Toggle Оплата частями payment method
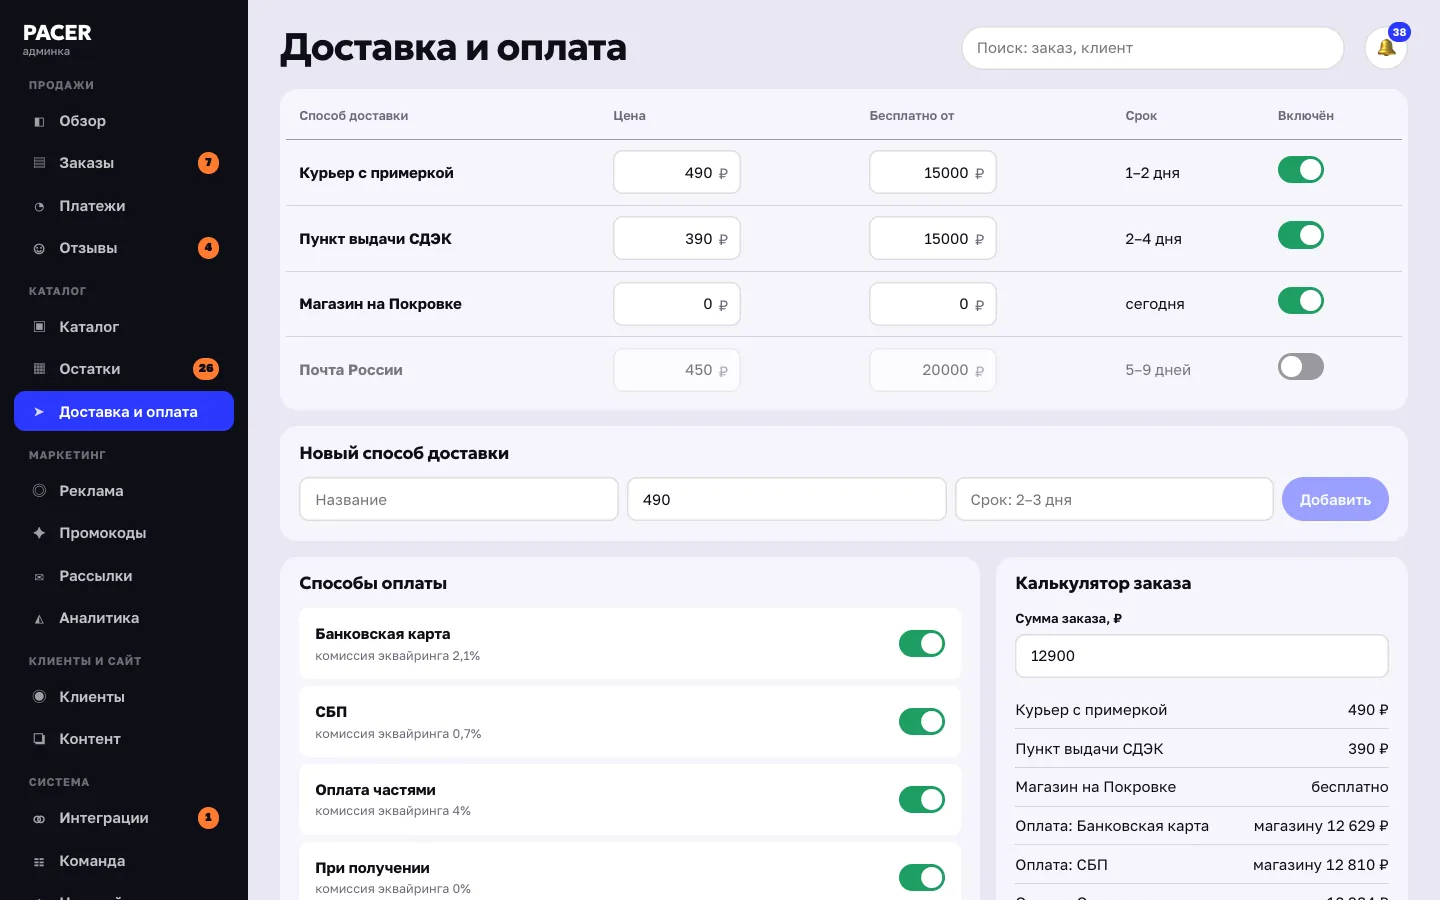1440x900 pixels. click(x=922, y=800)
